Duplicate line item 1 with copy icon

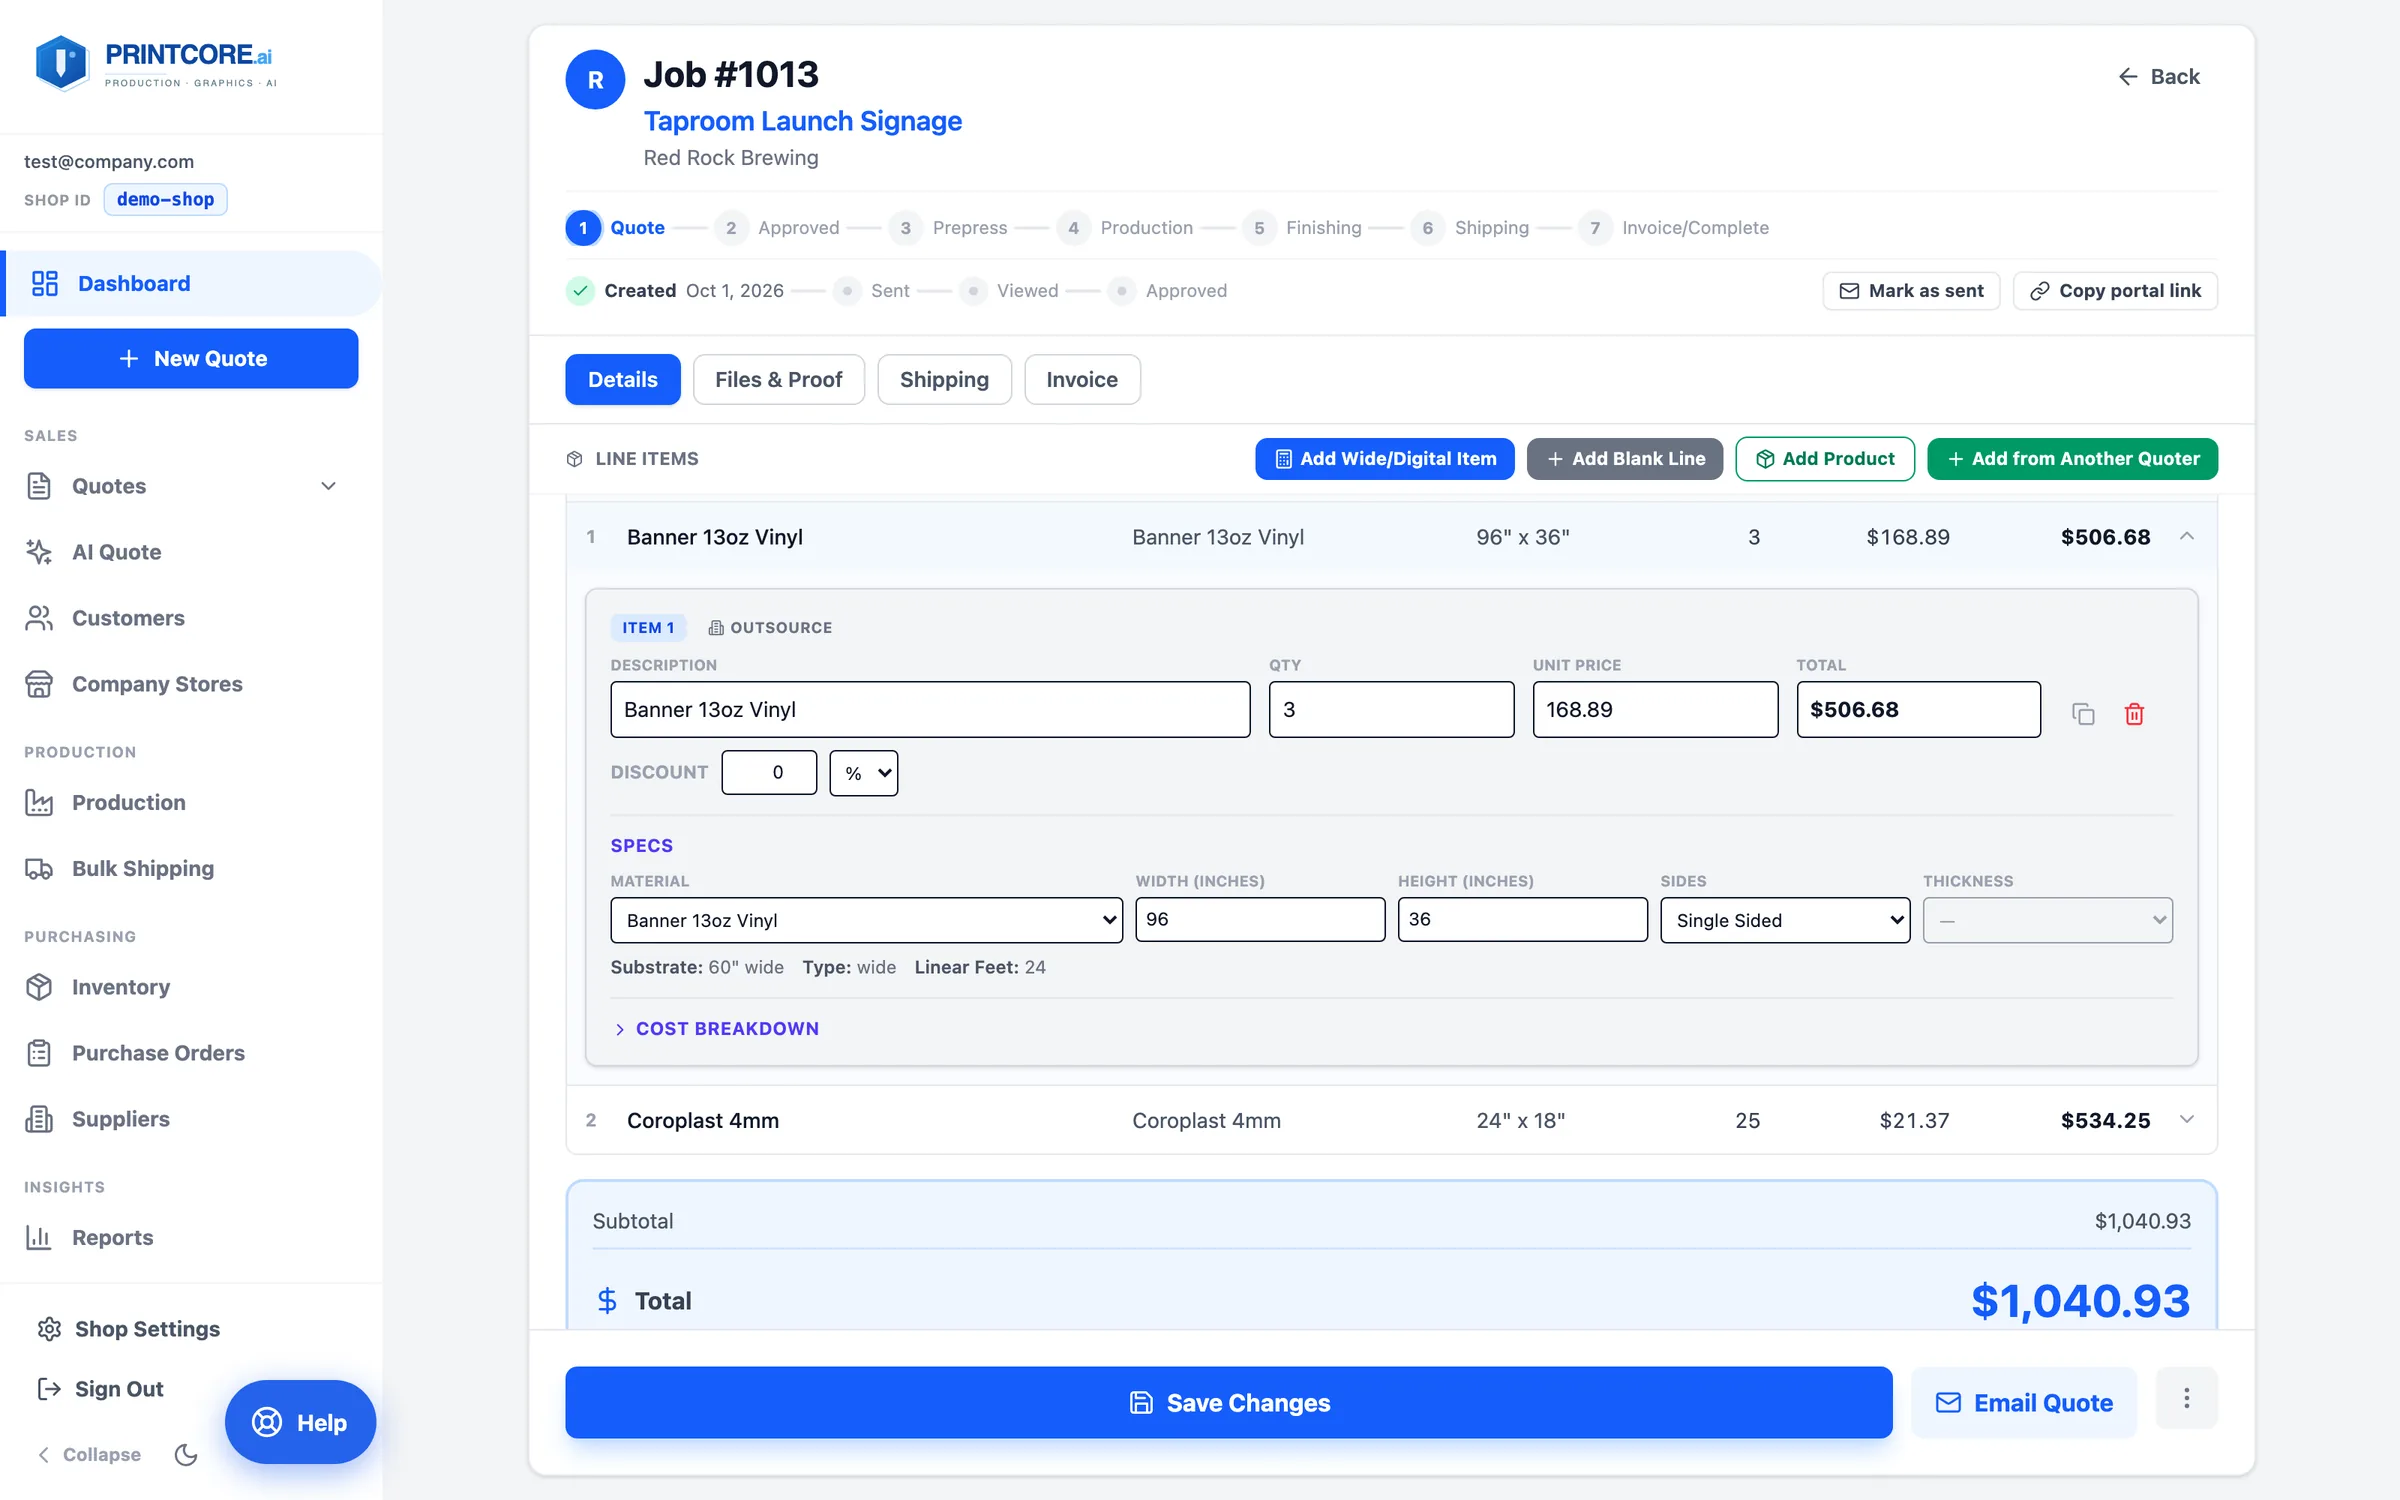pyautogui.click(x=2083, y=714)
